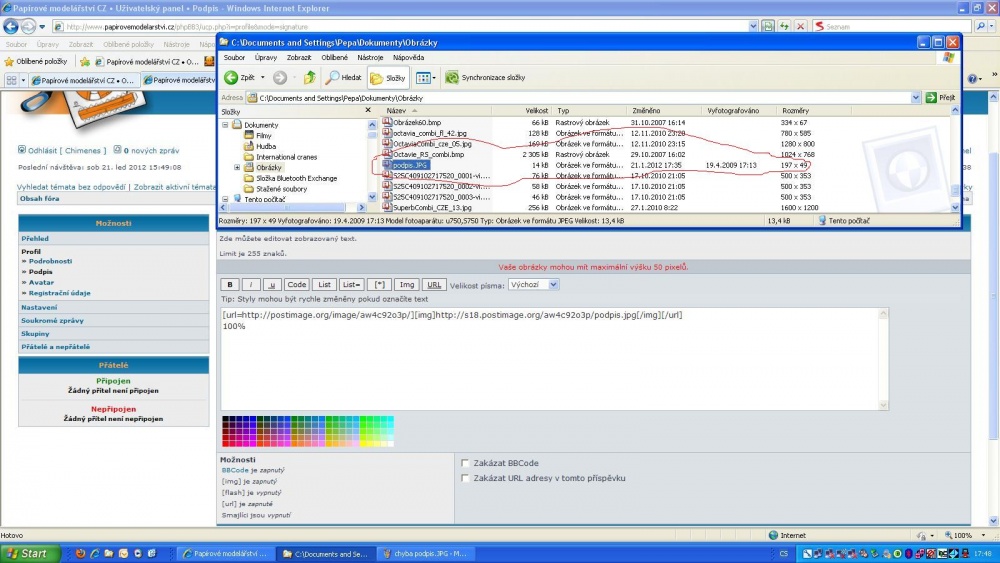Click the forward arrow in Explorer toolbar
1000x563 pixels.
[x=280, y=78]
